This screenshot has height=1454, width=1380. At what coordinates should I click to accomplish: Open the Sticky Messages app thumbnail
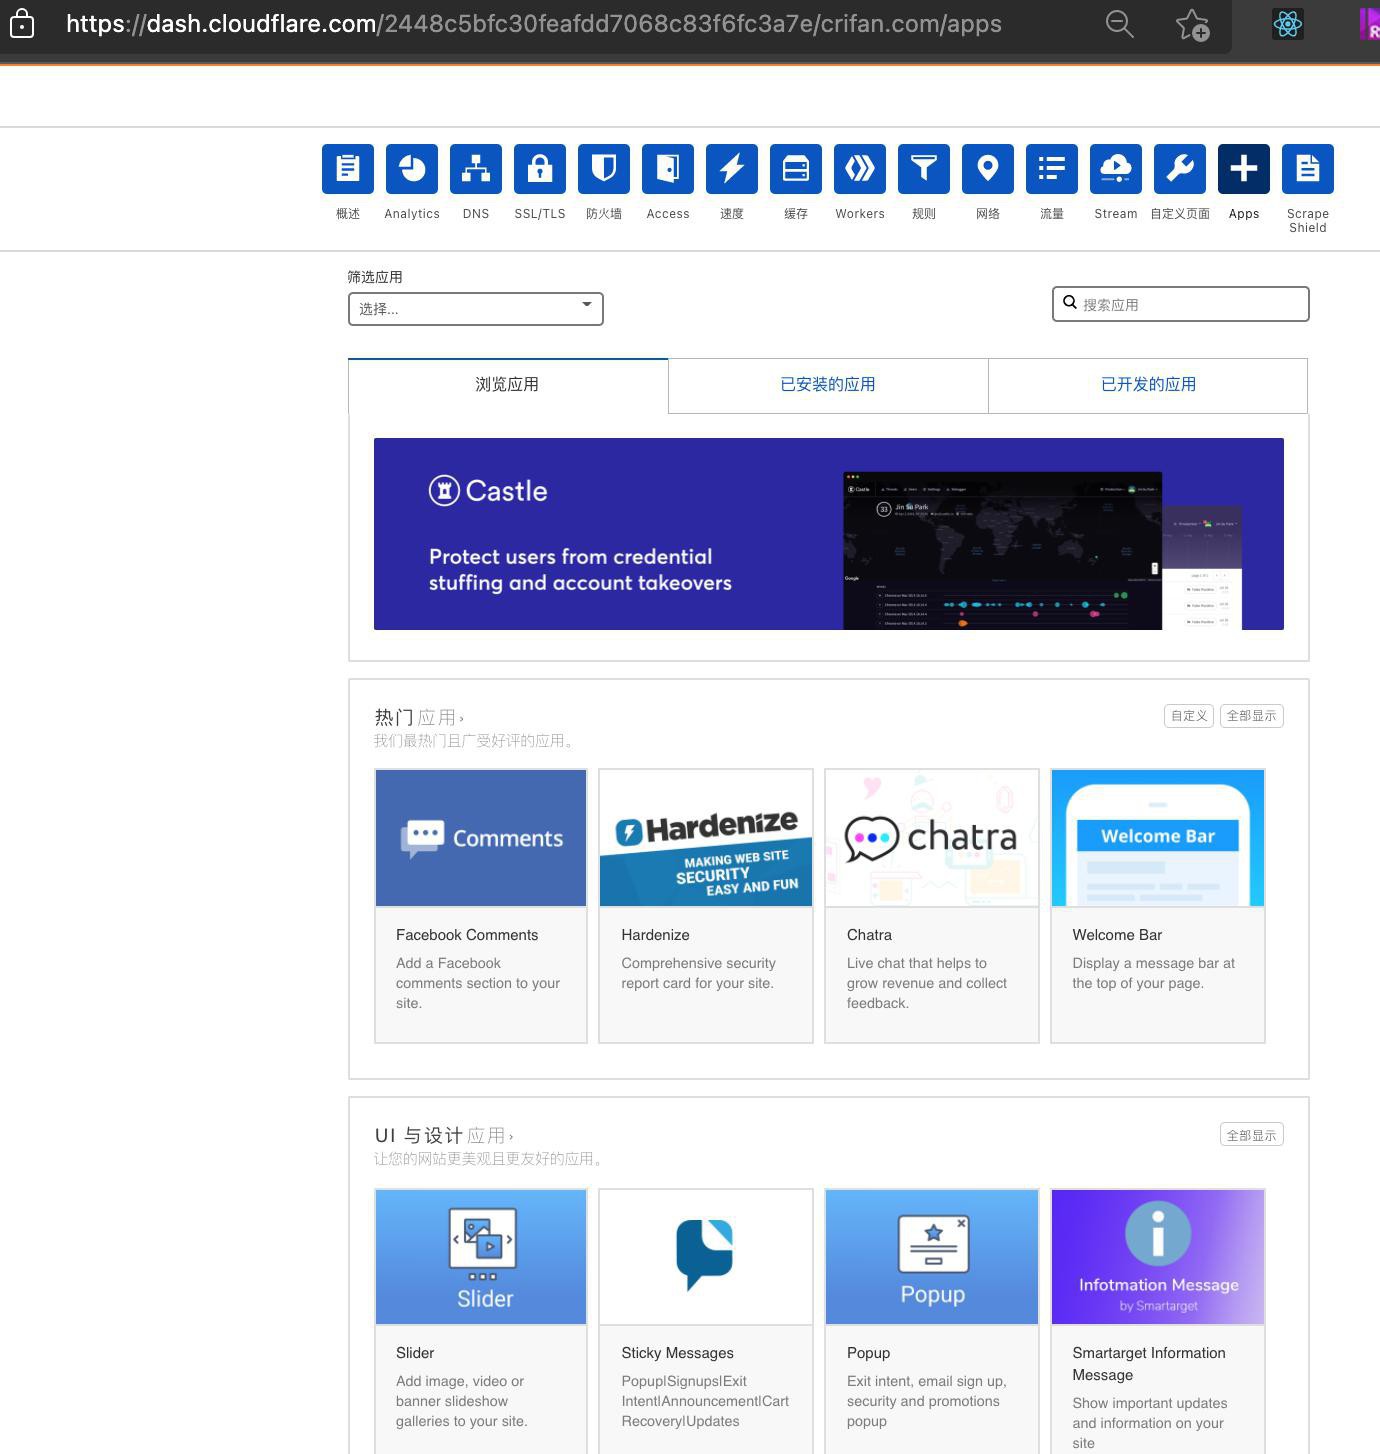pos(705,1257)
